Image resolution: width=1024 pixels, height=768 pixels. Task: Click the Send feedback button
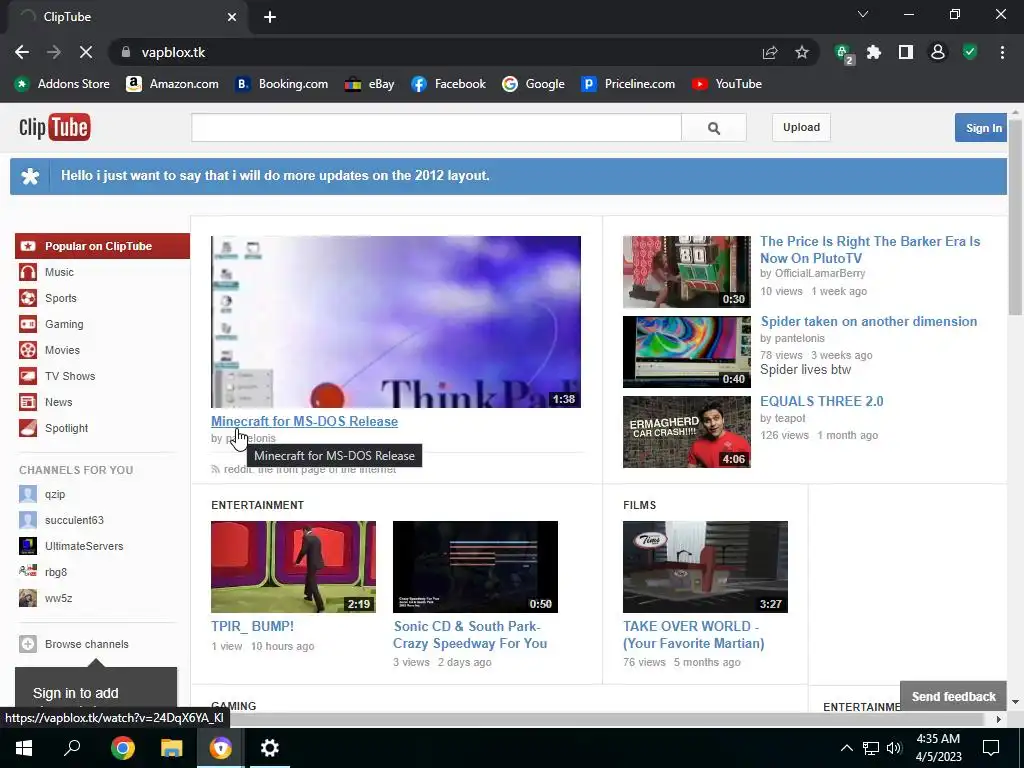click(x=953, y=696)
